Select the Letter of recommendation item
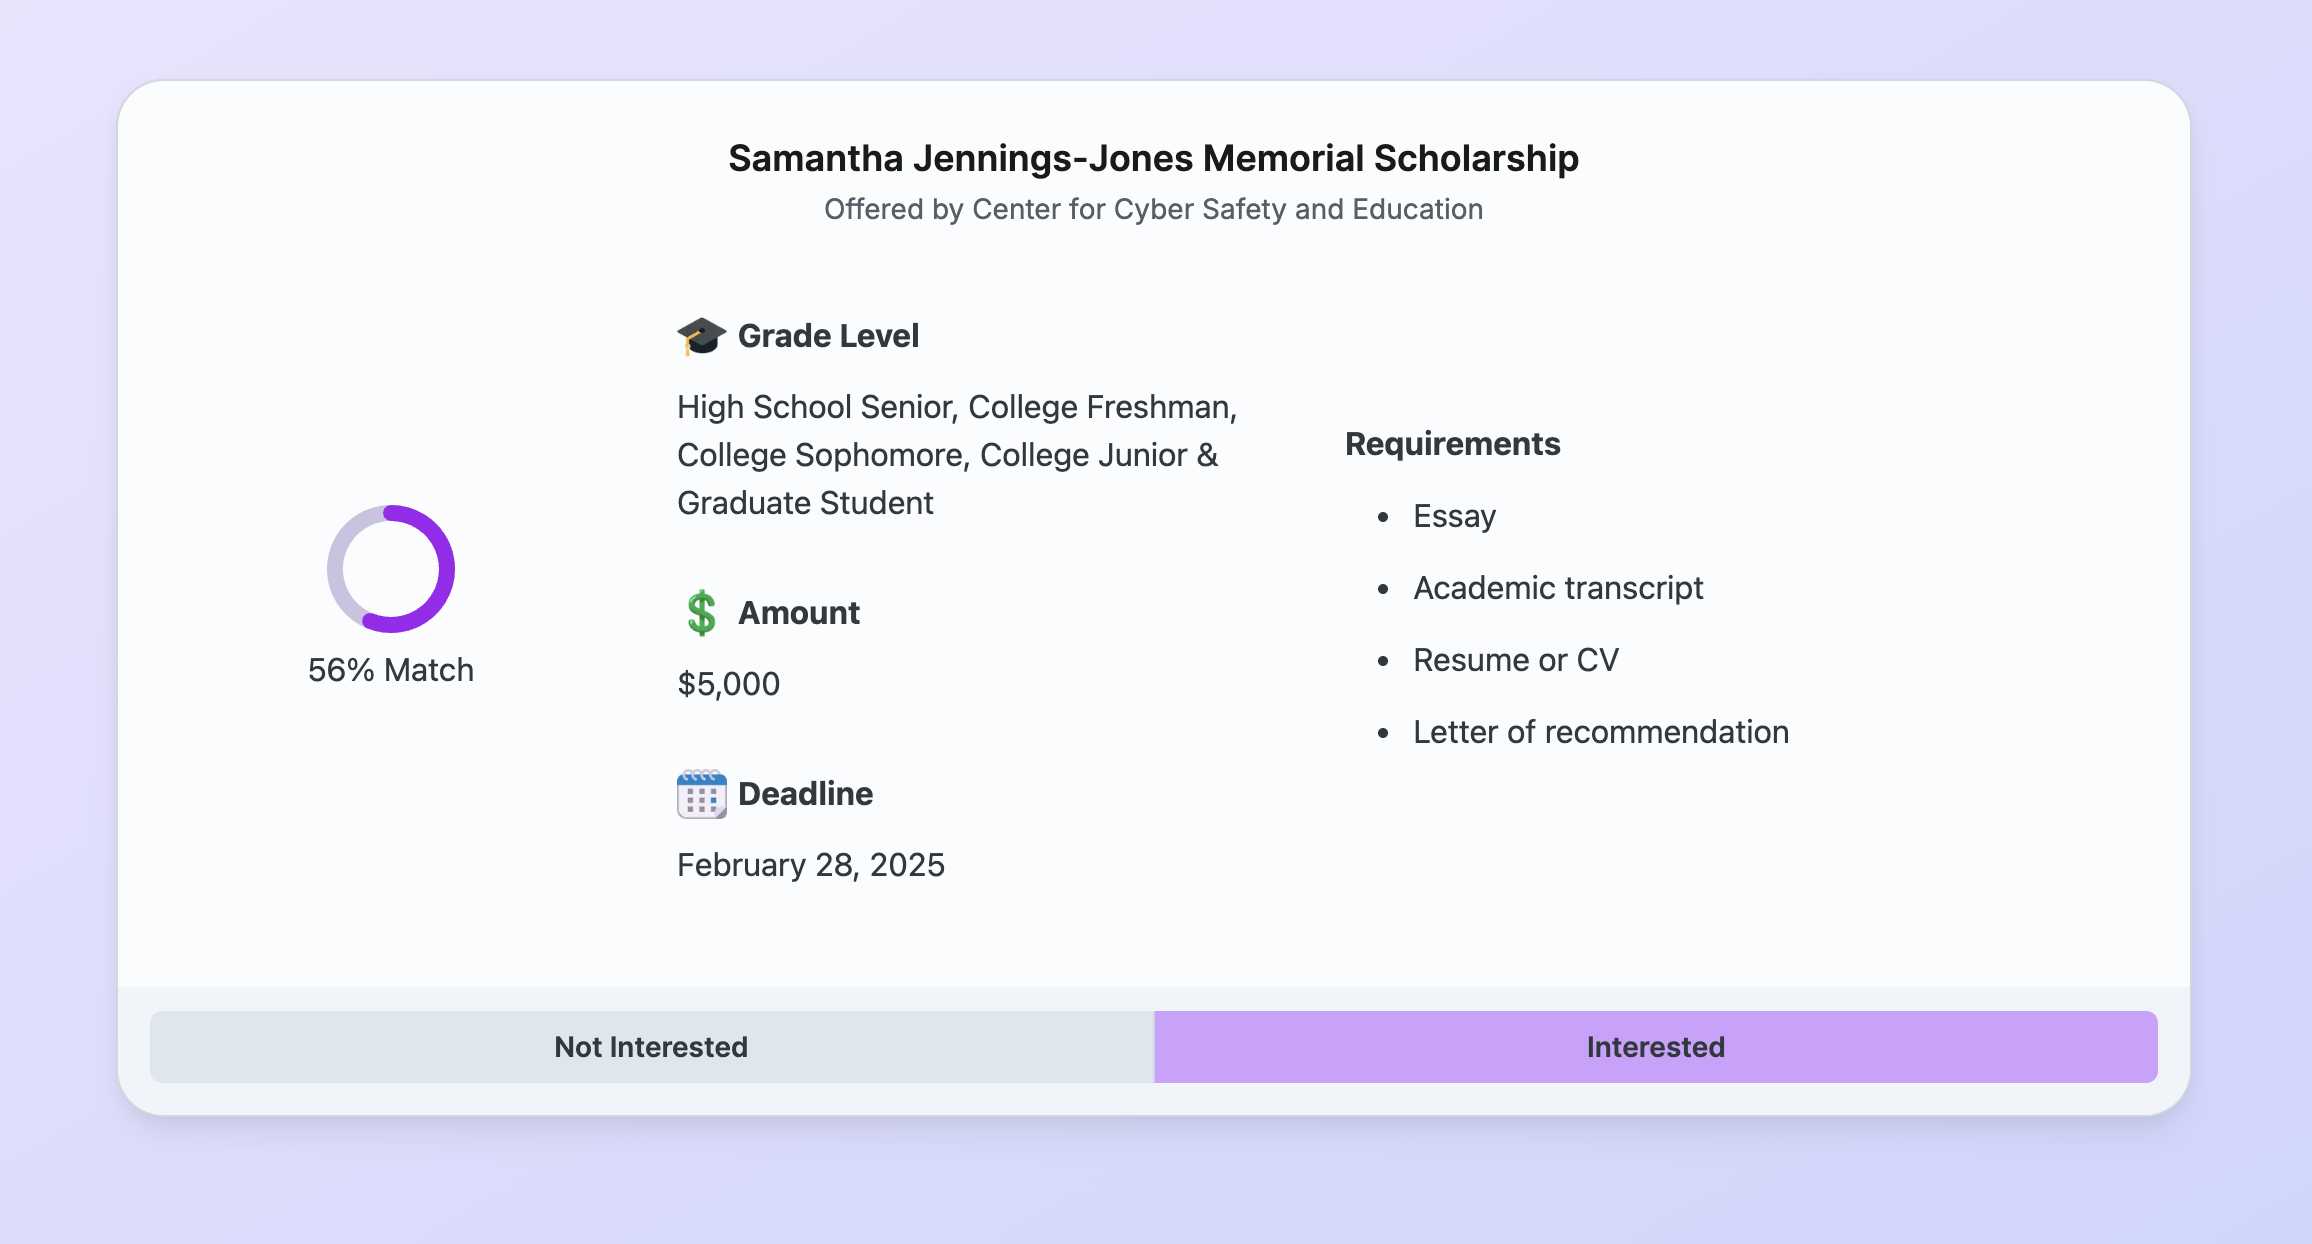The height and width of the screenshot is (1244, 2312). 1600,732
